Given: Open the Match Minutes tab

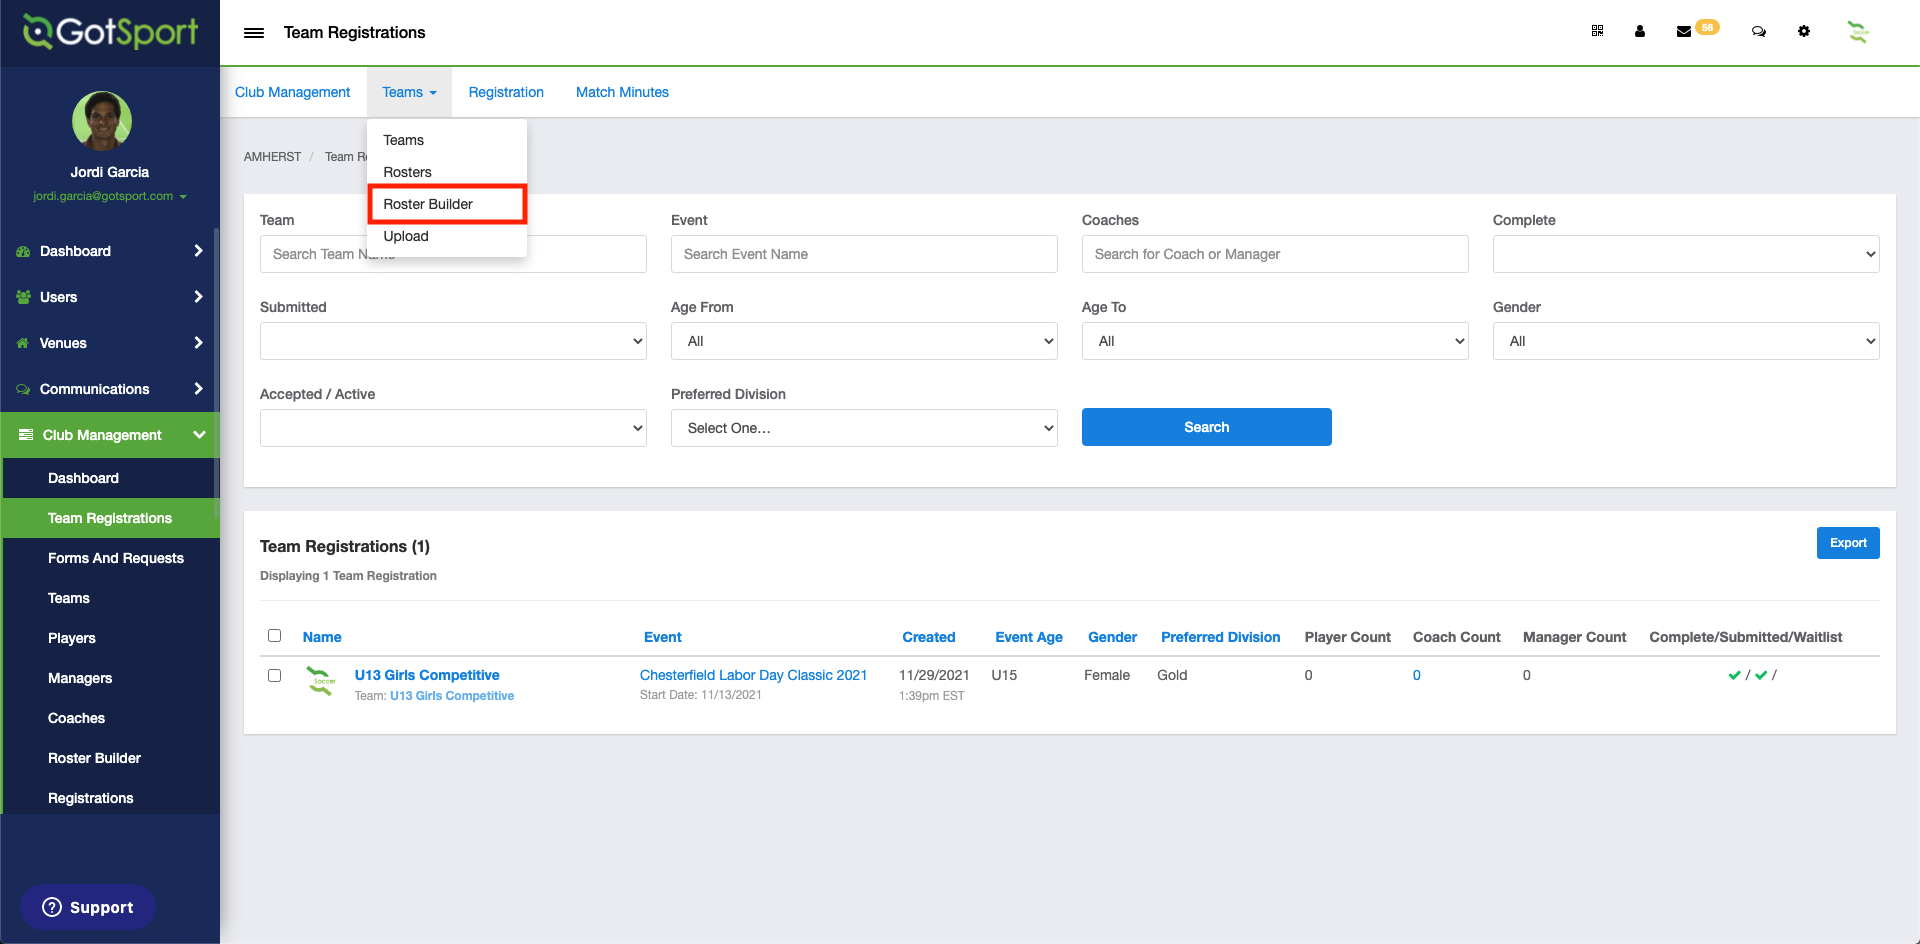Looking at the screenshot, I should (x=622, y=92).
